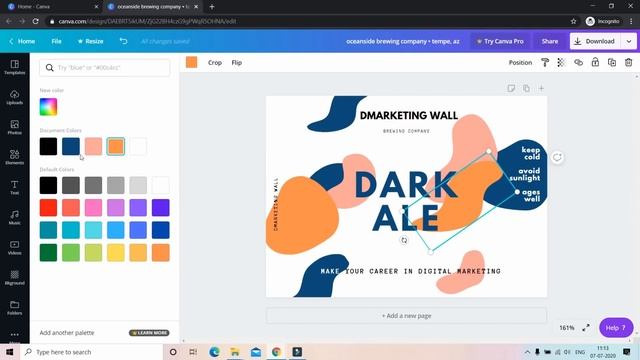640x360 pixels.
Task: Open Microsoft Edge from taskbar
Action: 214,352
